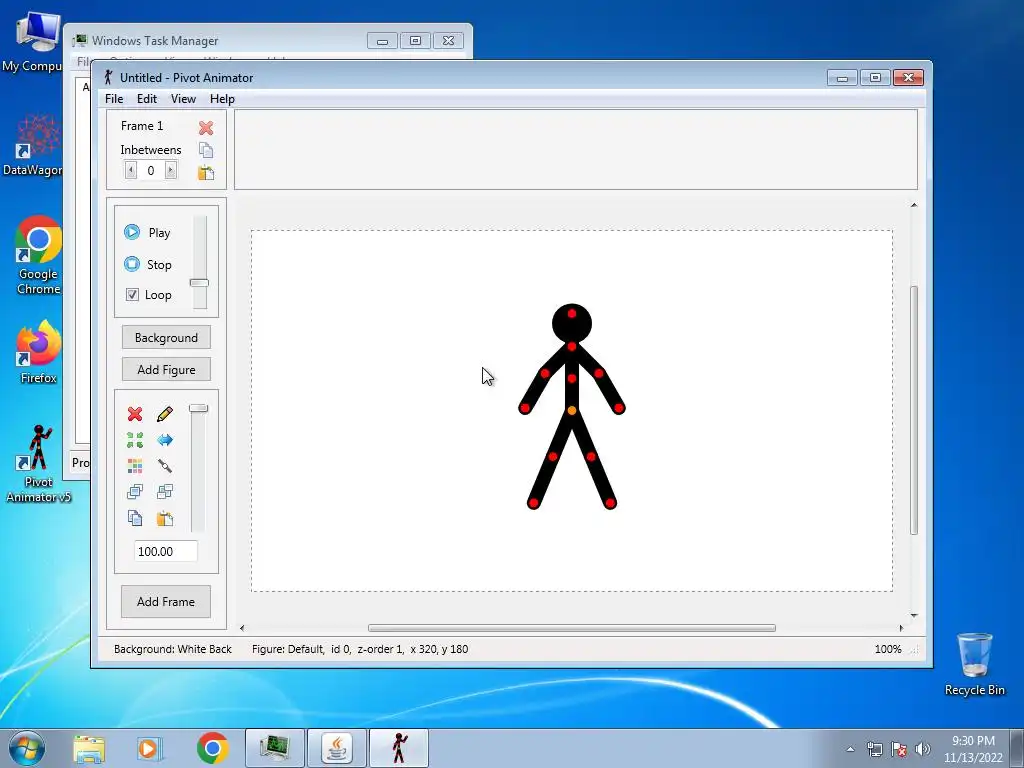The height and width of the screenshot is (768, 1024).
Task: Join figures with the link tool
Action: point(165,466)
